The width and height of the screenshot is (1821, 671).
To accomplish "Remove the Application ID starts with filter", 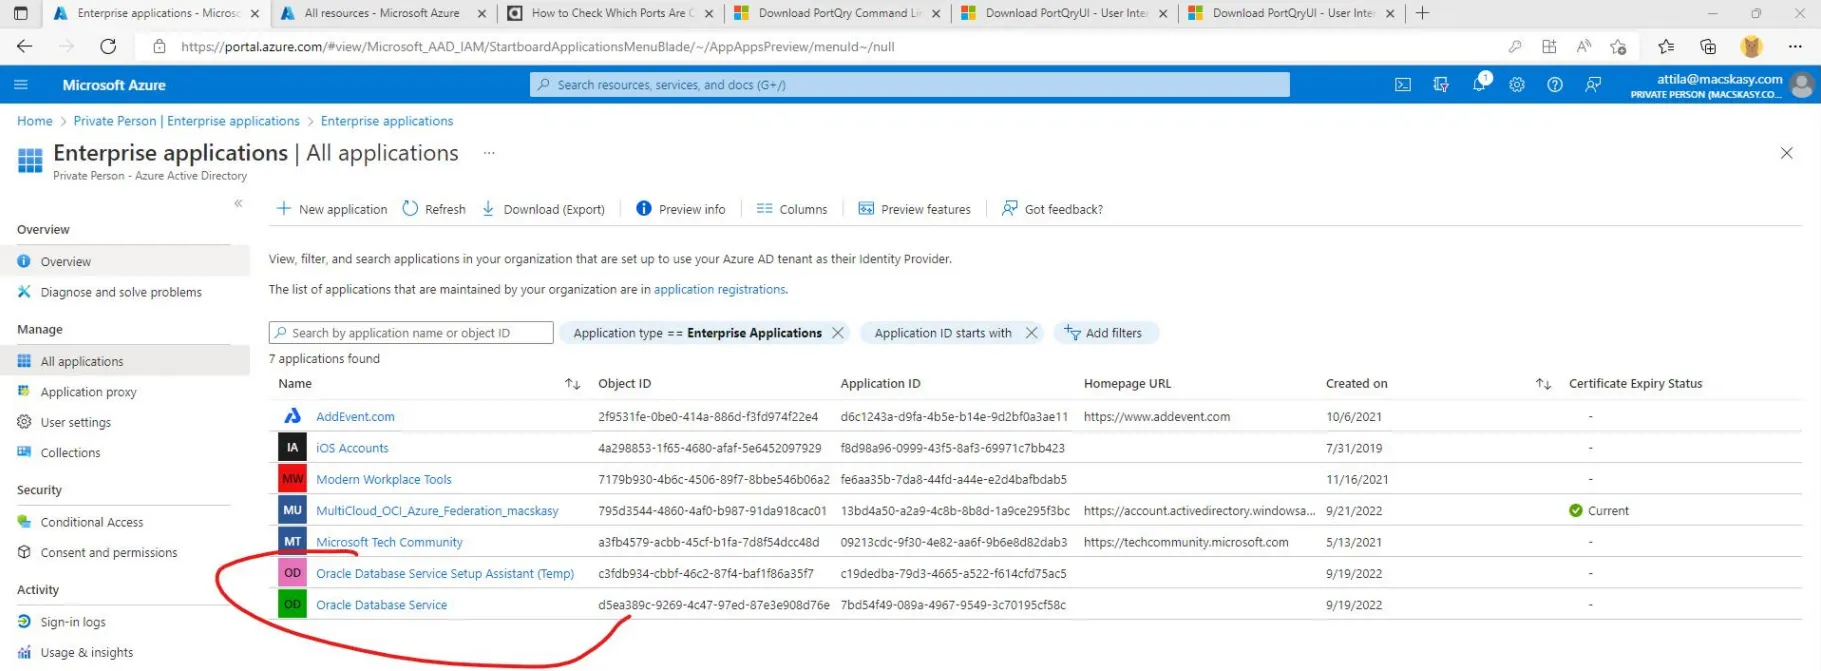I will tap(1031, 333).
